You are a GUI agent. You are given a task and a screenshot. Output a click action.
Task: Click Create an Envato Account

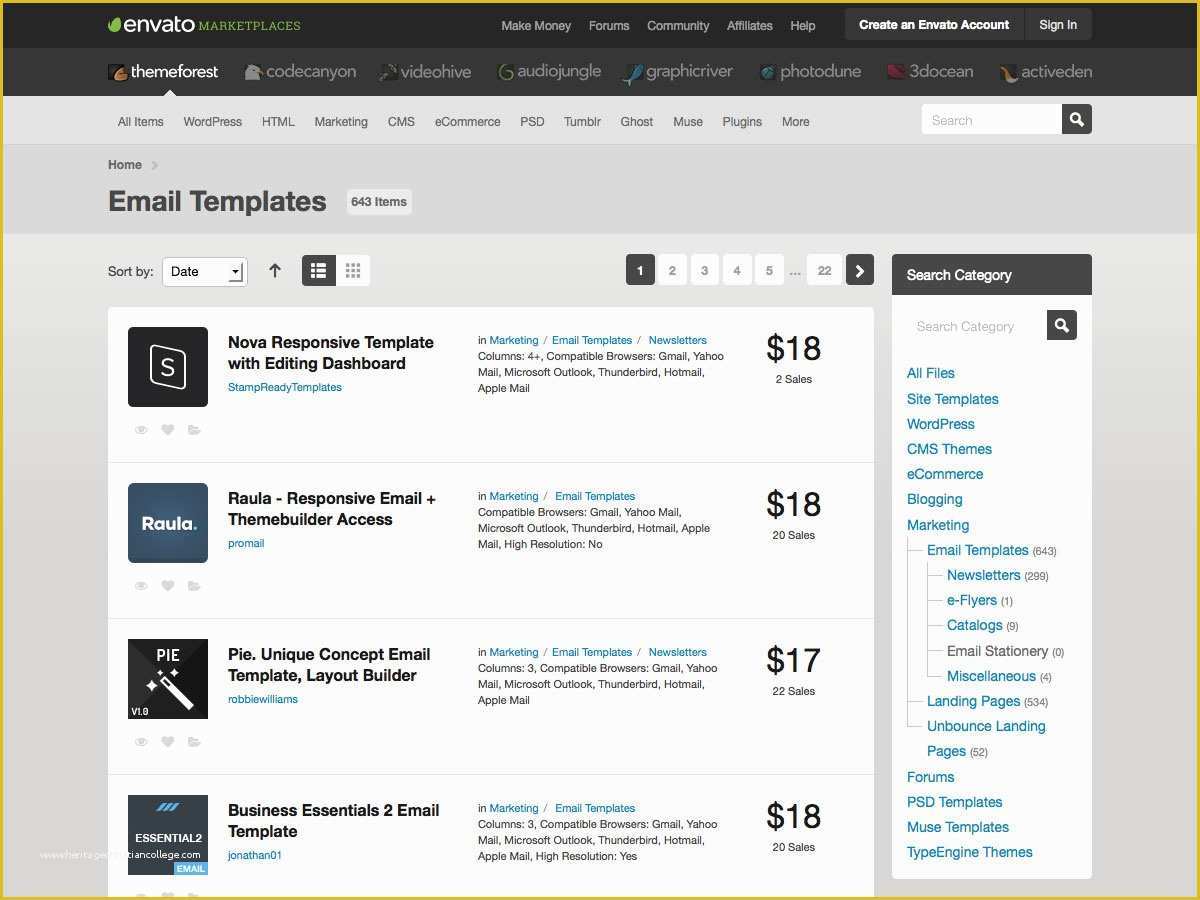[x=934, y=25]
